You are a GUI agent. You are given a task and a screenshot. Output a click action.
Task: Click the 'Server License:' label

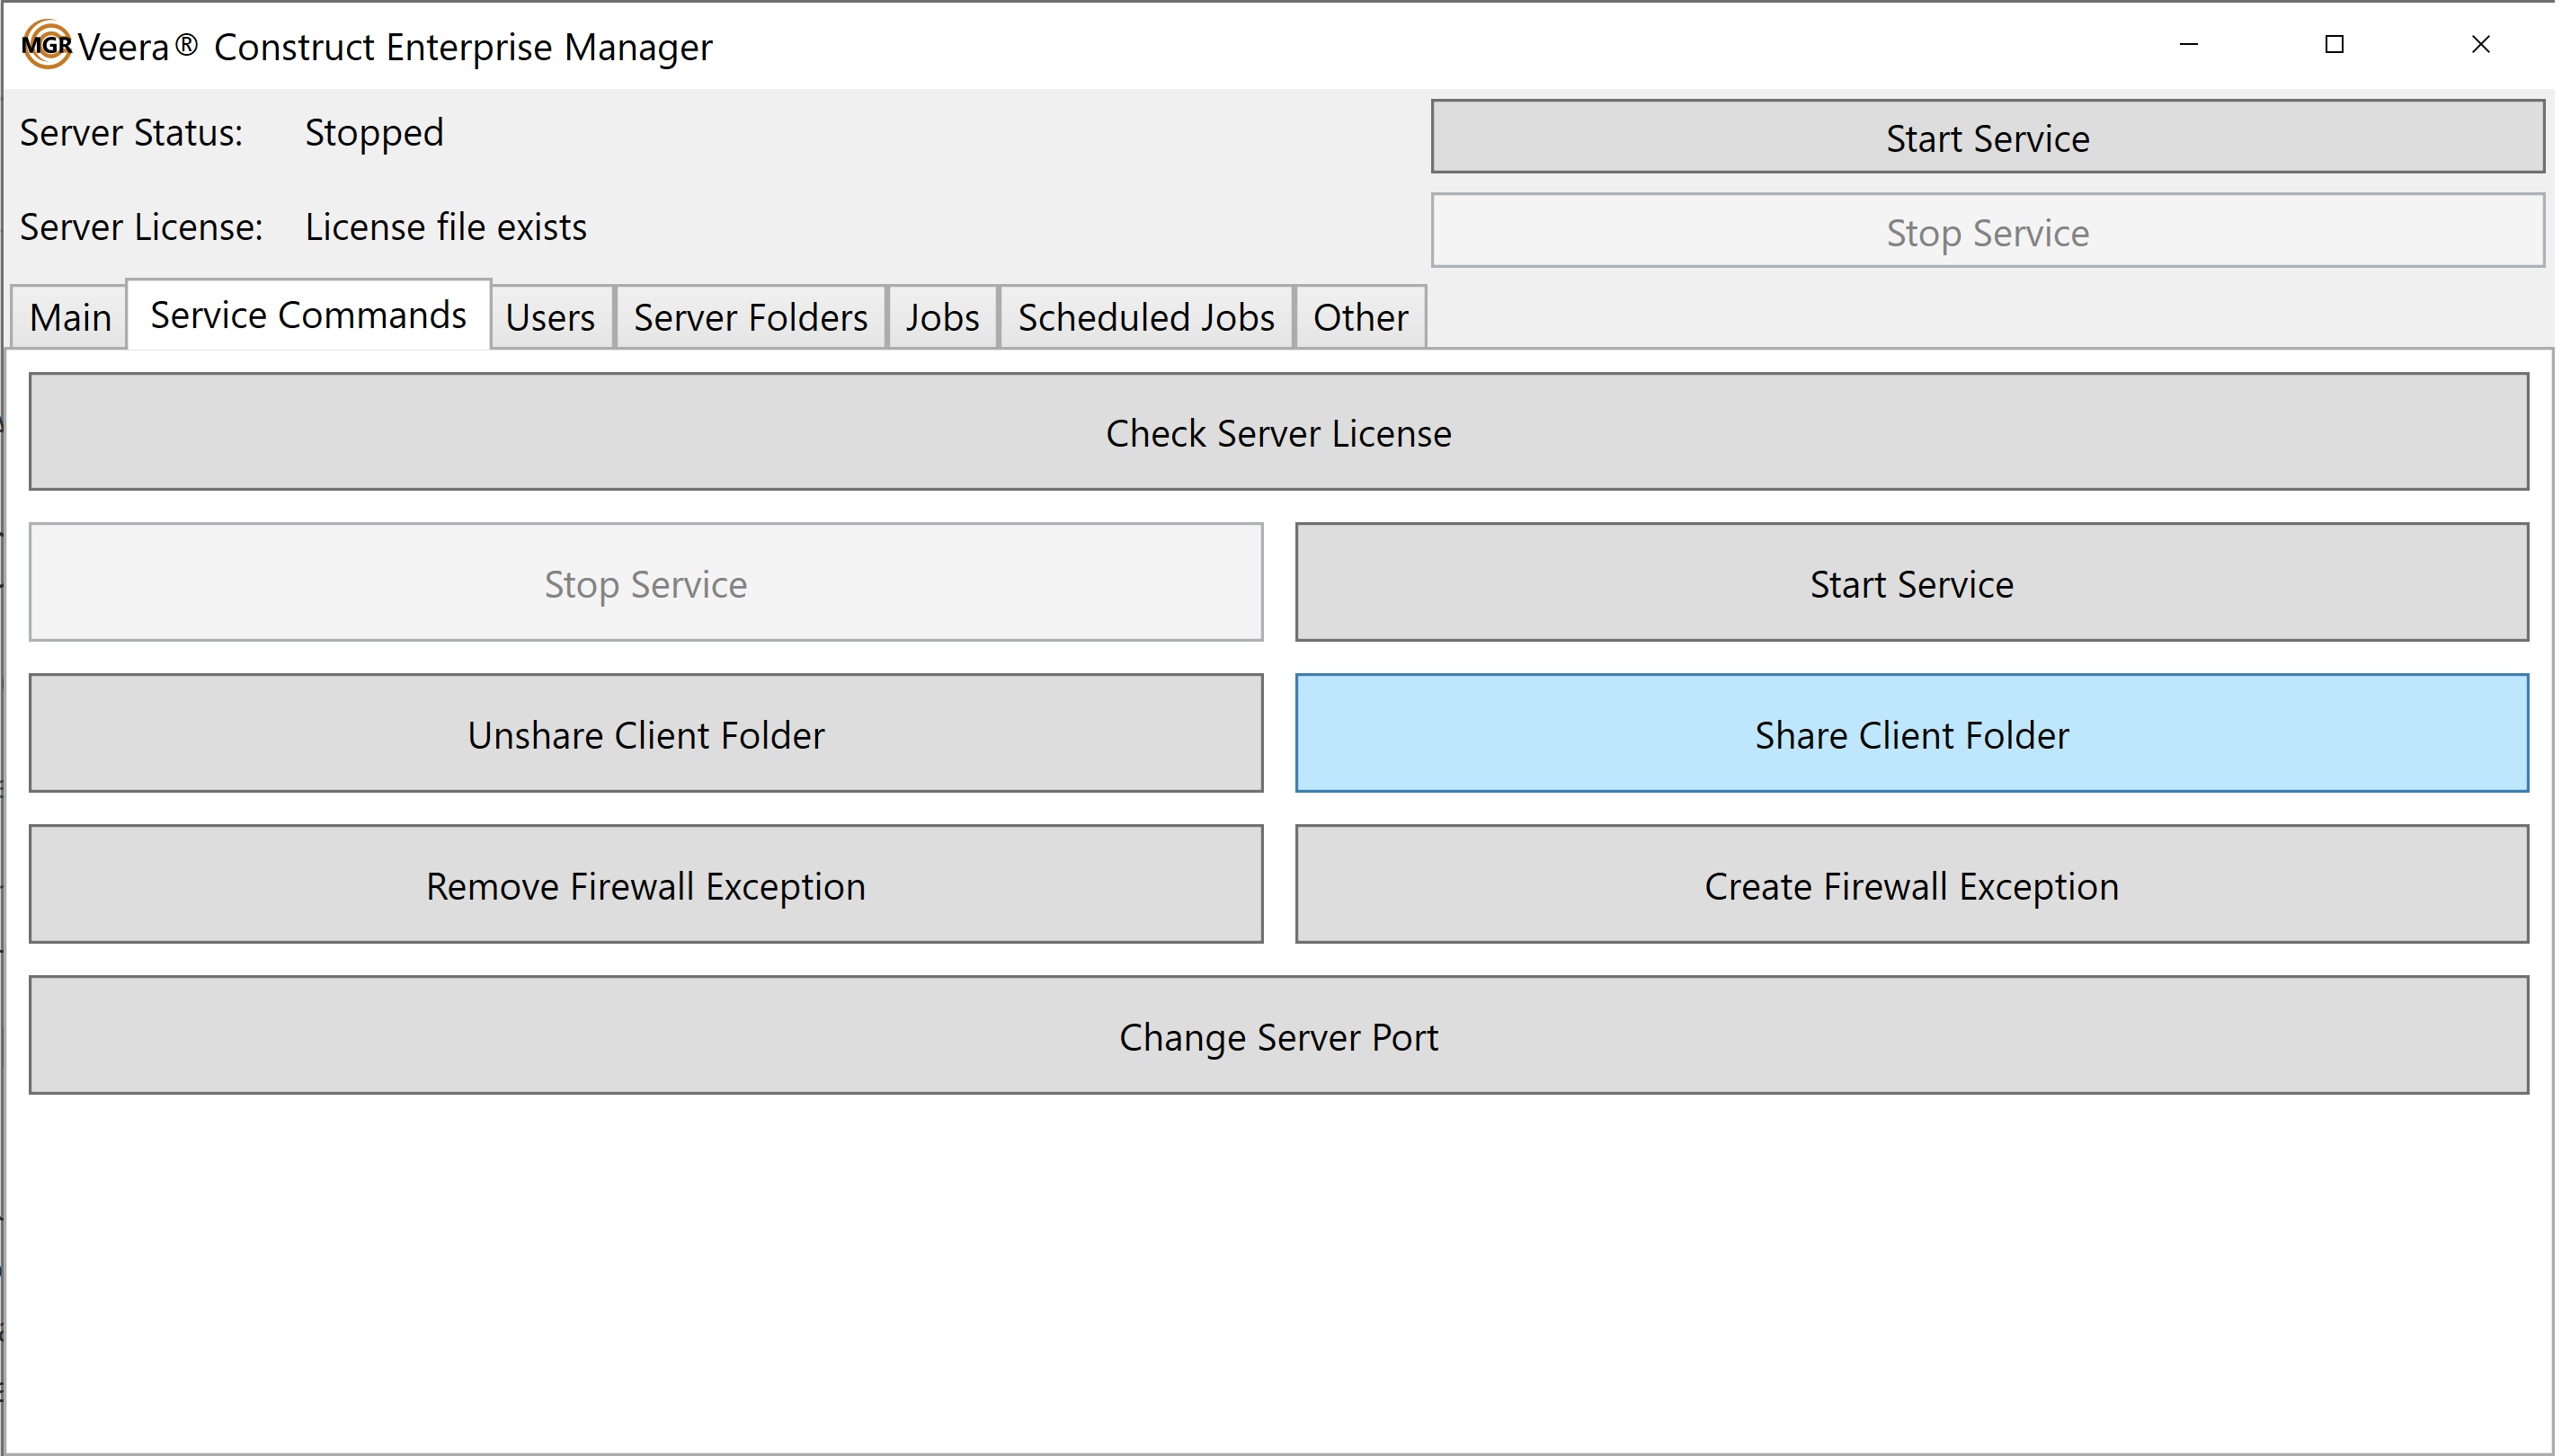[142, 227]
